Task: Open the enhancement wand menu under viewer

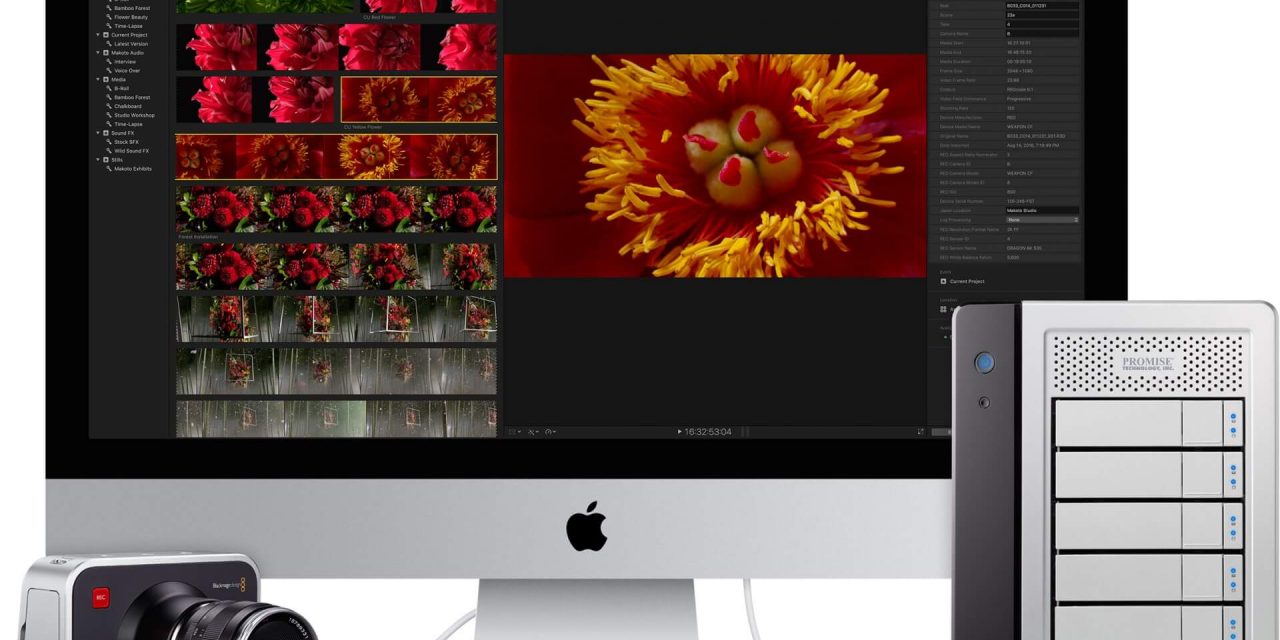Action: pyautogui.click(x=534, y=432)
